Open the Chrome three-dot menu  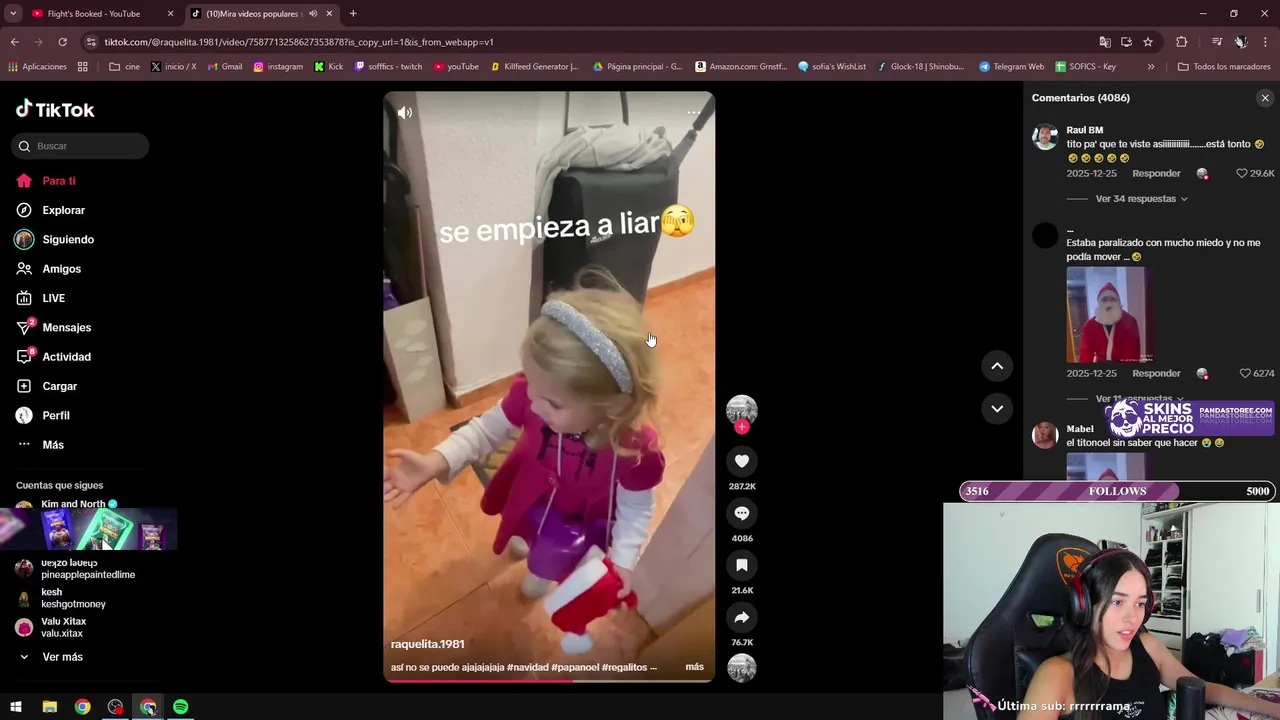tap(1266, 42)
